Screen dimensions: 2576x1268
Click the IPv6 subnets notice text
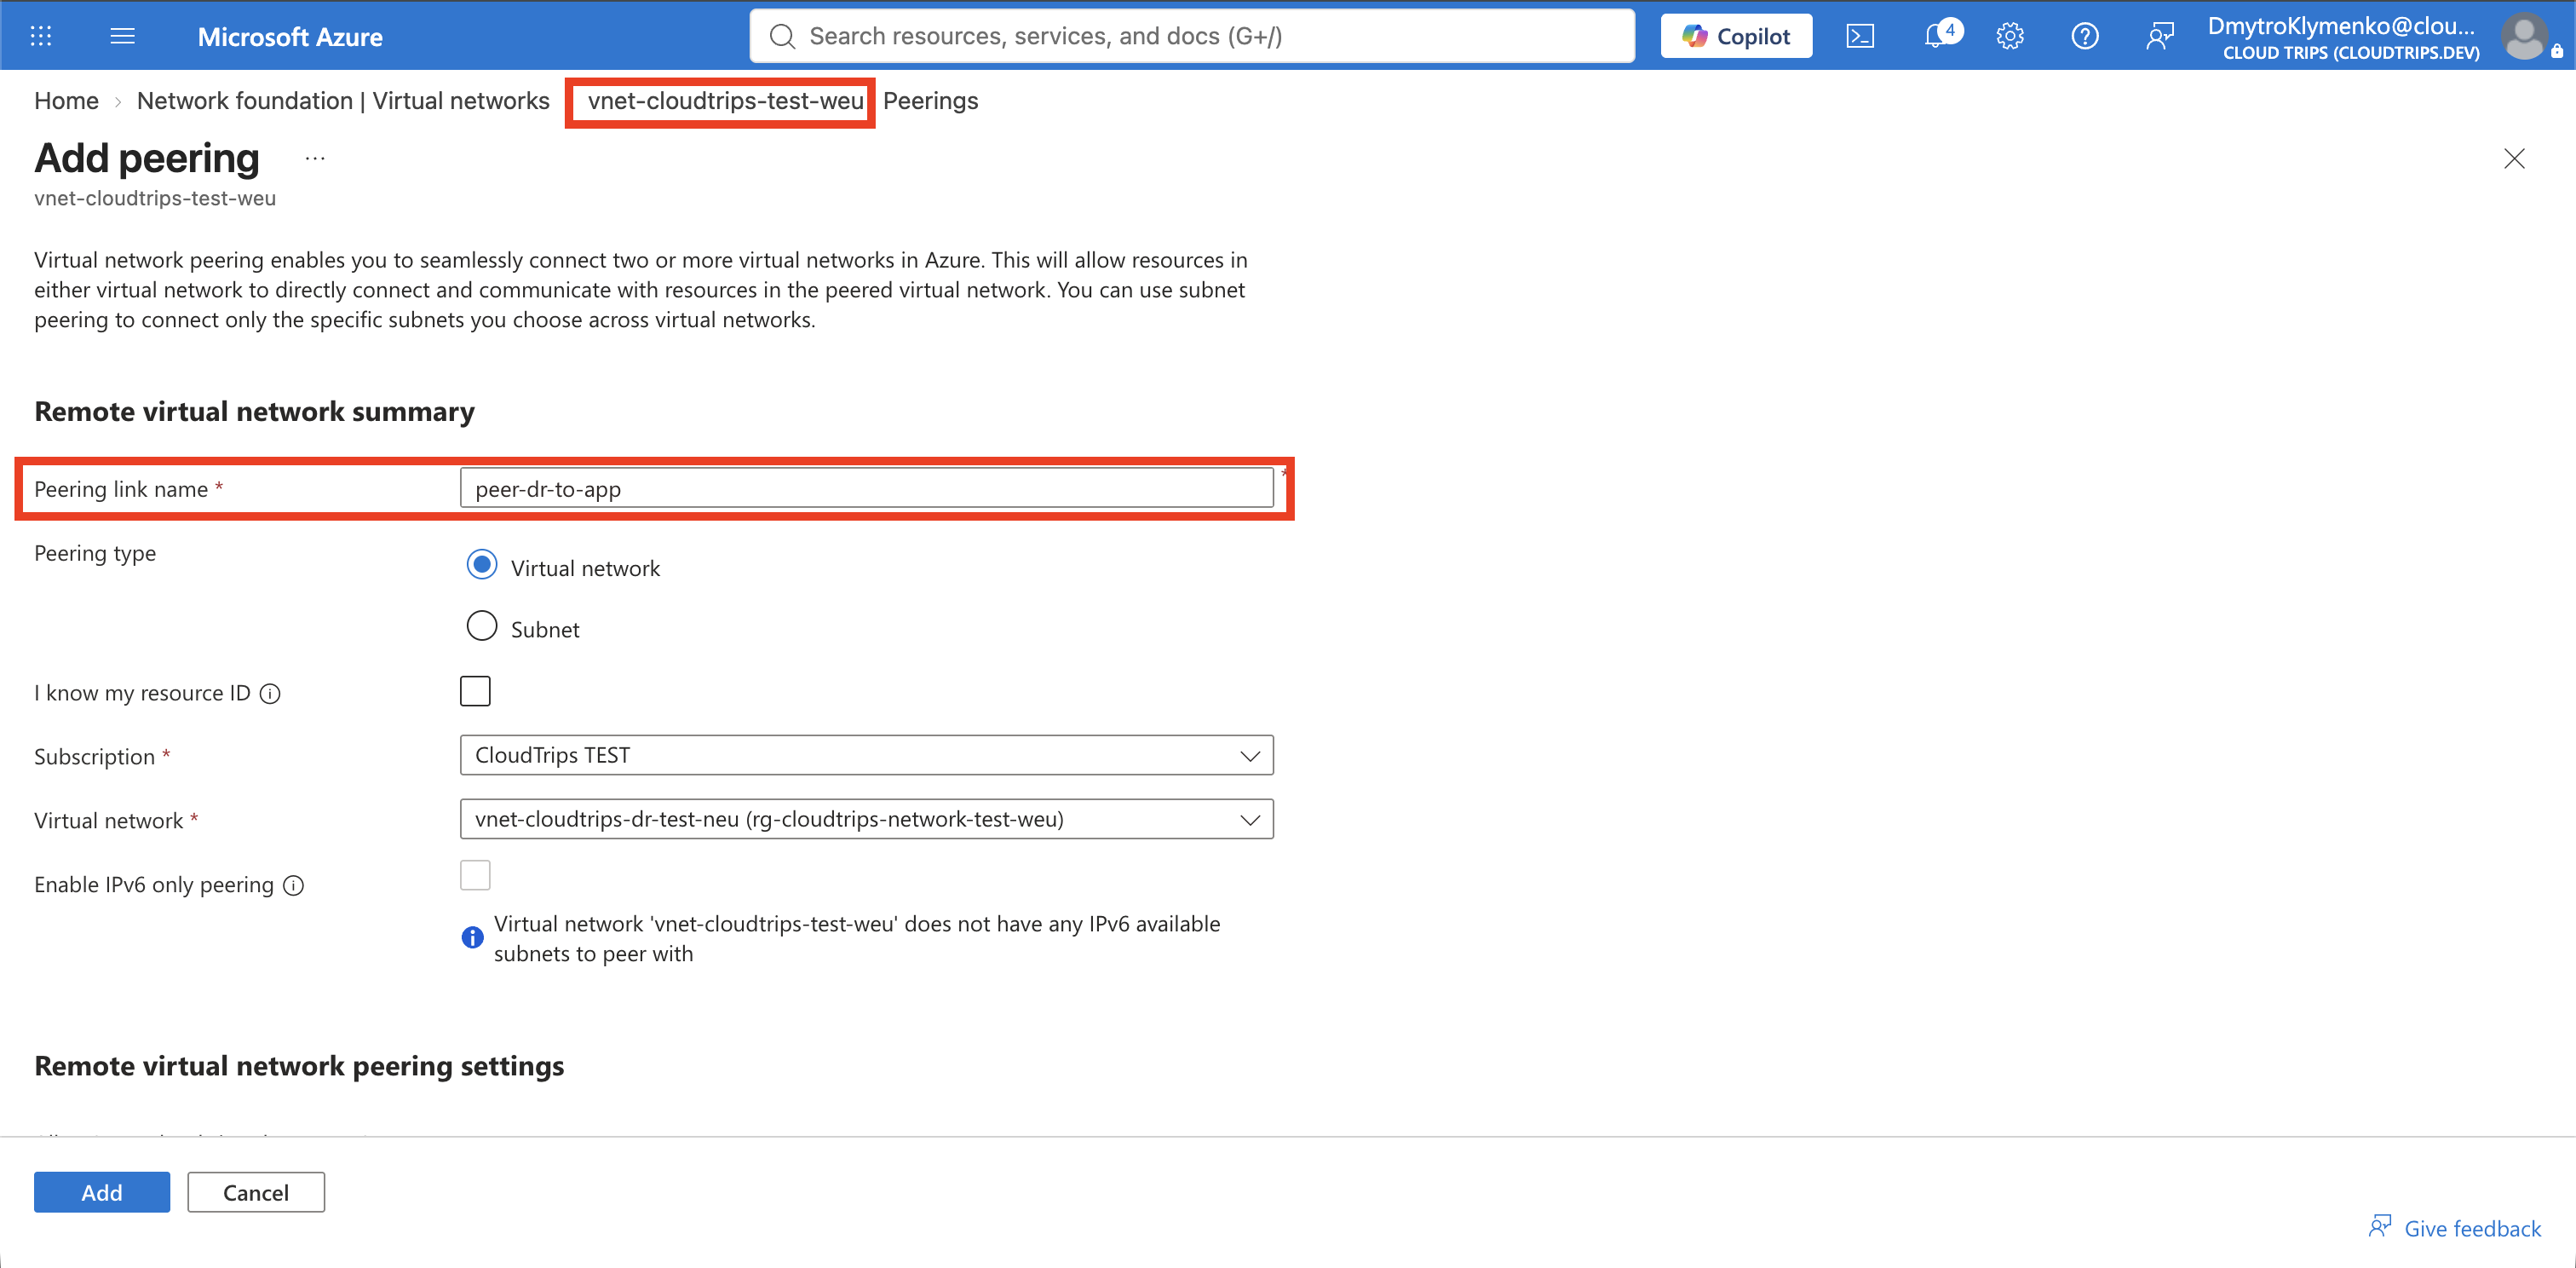[857, 938]
